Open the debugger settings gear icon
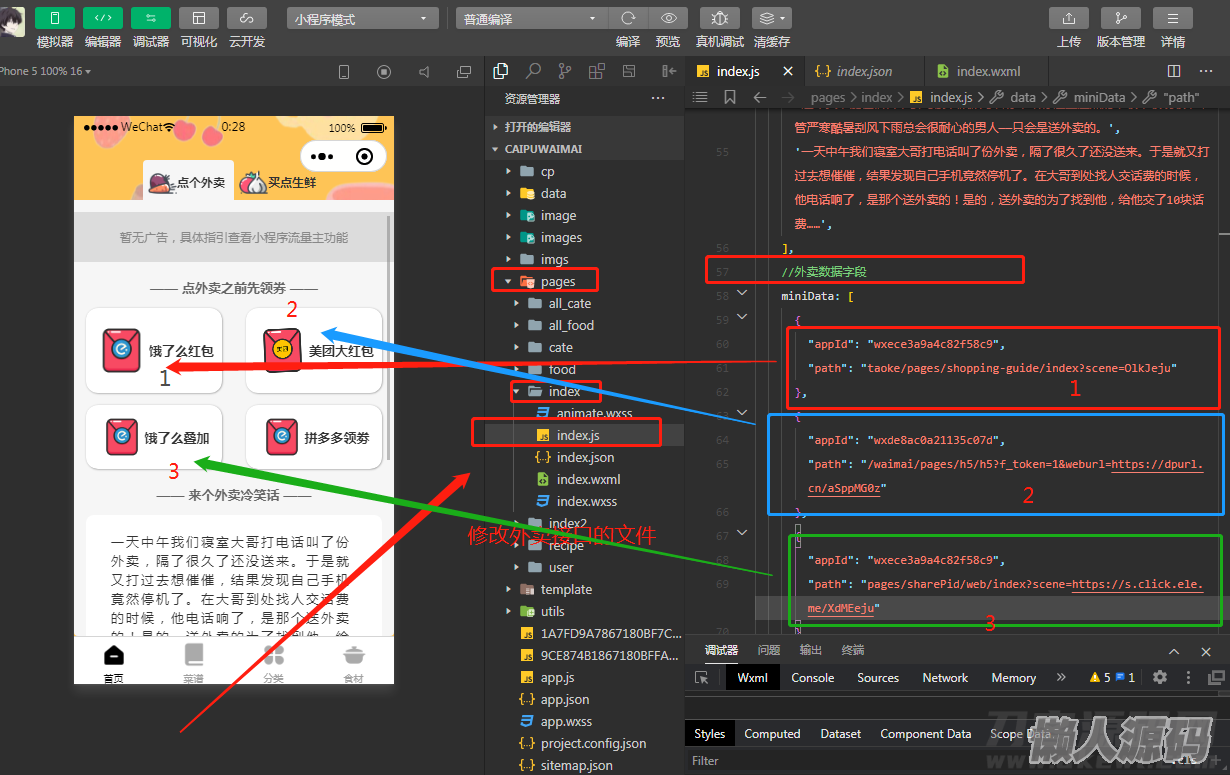Screen dimensions: 1230x775 pyautogui.click(x=1160, y=677)
